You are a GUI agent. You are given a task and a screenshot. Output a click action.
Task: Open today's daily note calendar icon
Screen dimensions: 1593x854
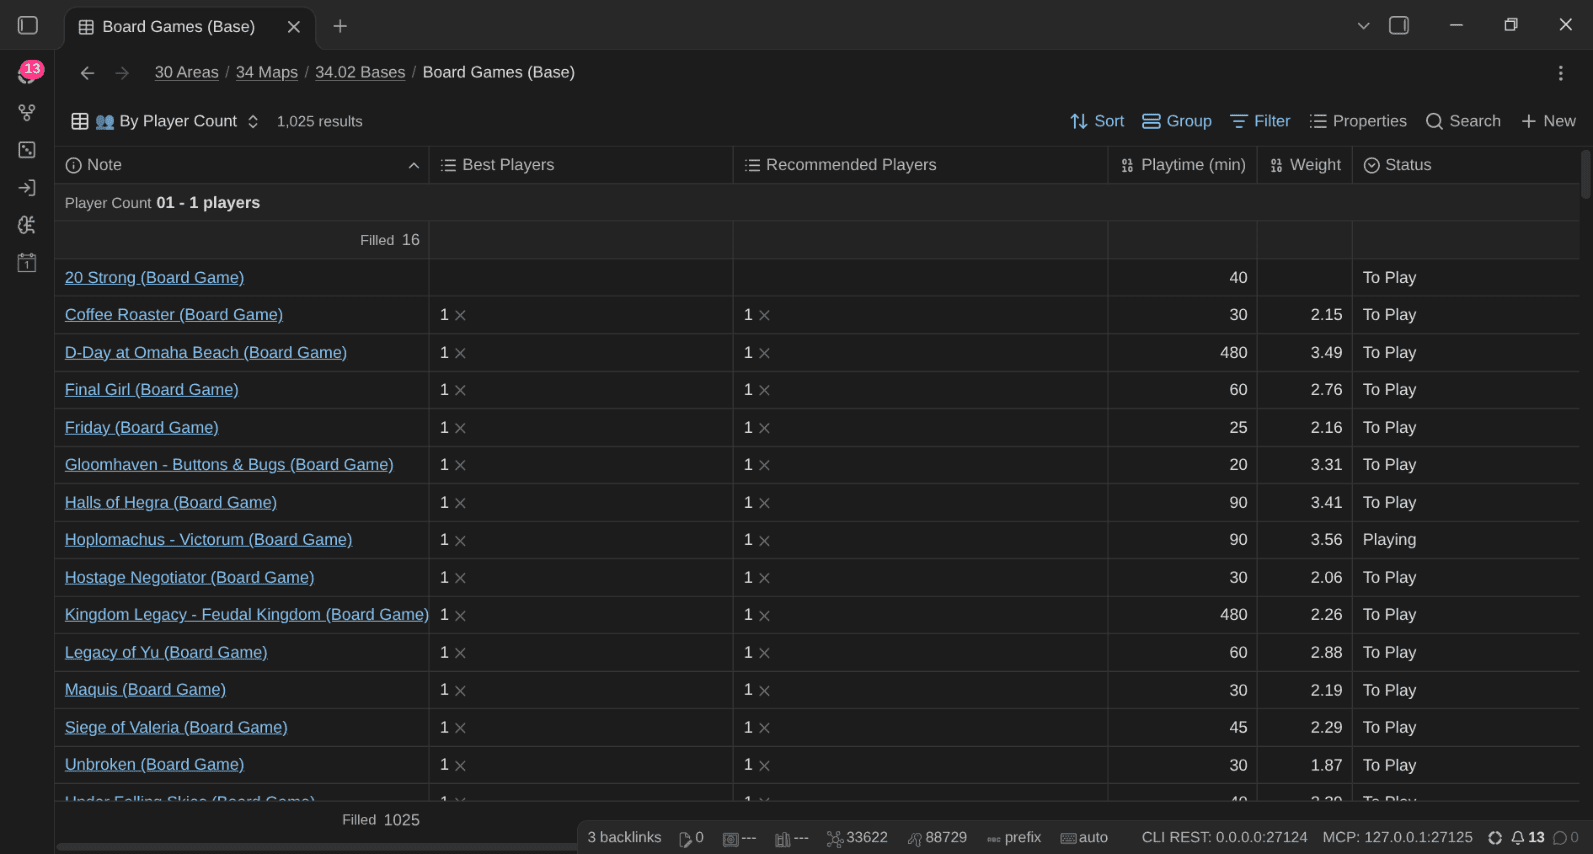(27, 263)
